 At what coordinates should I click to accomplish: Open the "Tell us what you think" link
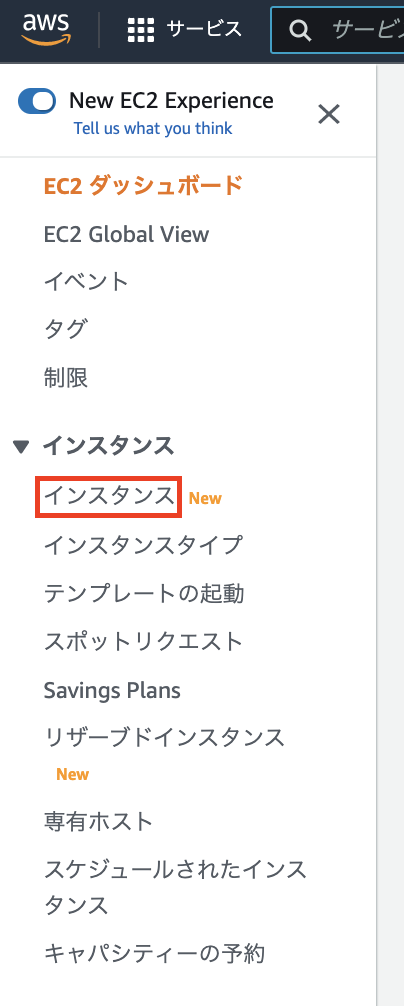click(153, 128)
